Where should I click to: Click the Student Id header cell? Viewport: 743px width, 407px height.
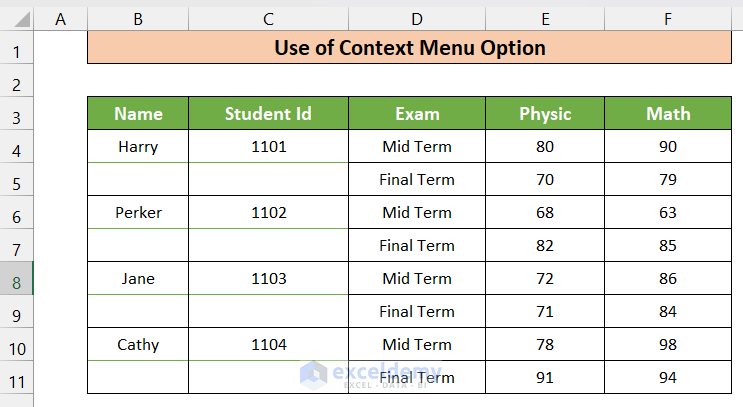pos(268,114)
